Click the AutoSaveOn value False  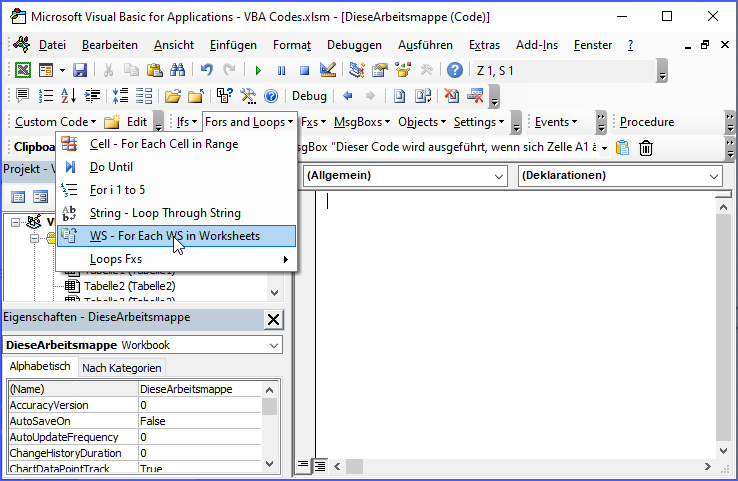pos(200,421)
